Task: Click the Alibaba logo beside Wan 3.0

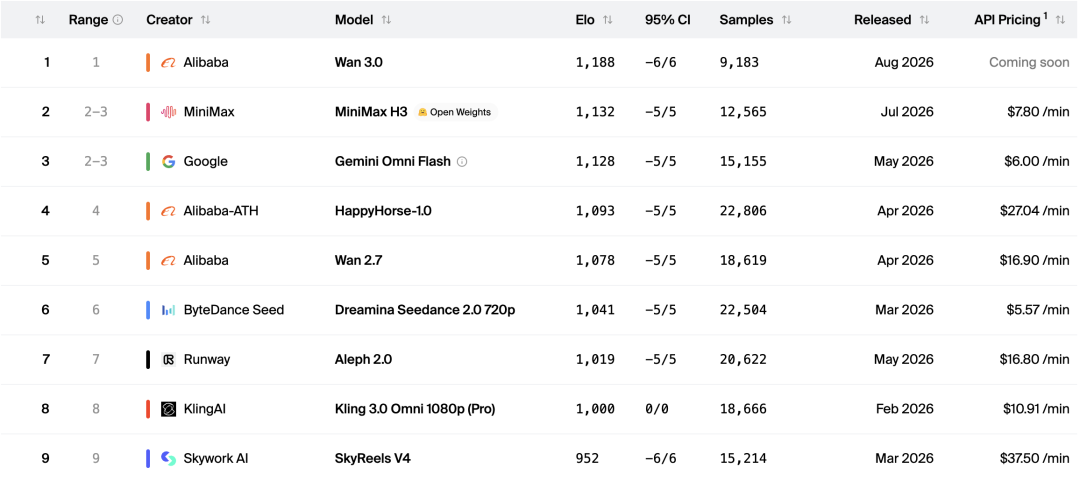Action: 168,63
